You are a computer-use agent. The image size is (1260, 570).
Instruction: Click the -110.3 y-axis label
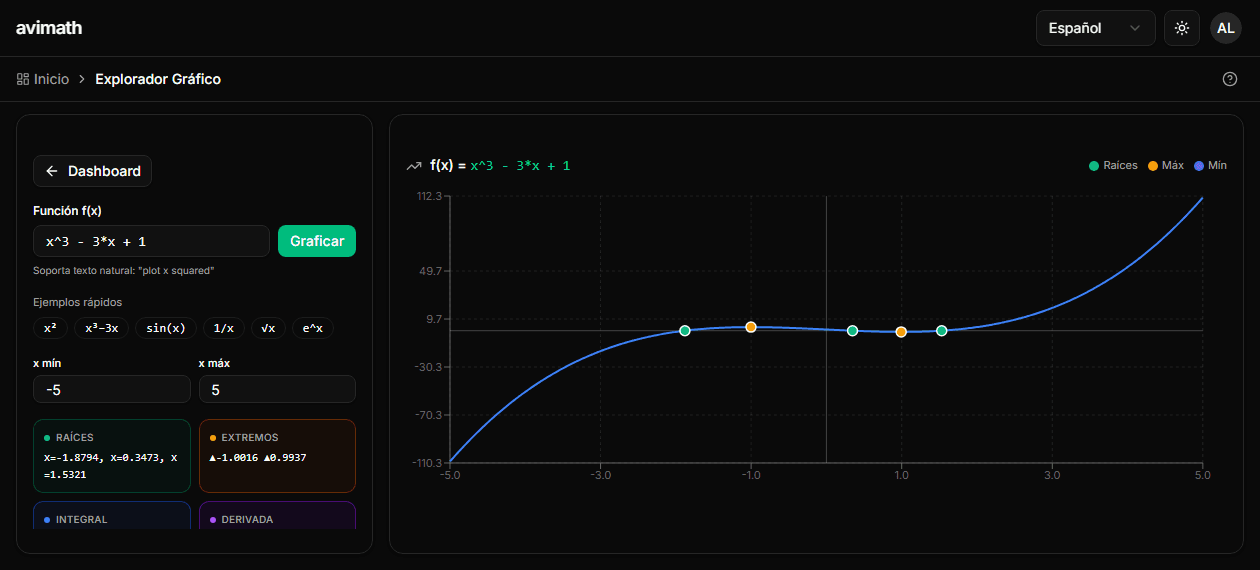[427, 463]
